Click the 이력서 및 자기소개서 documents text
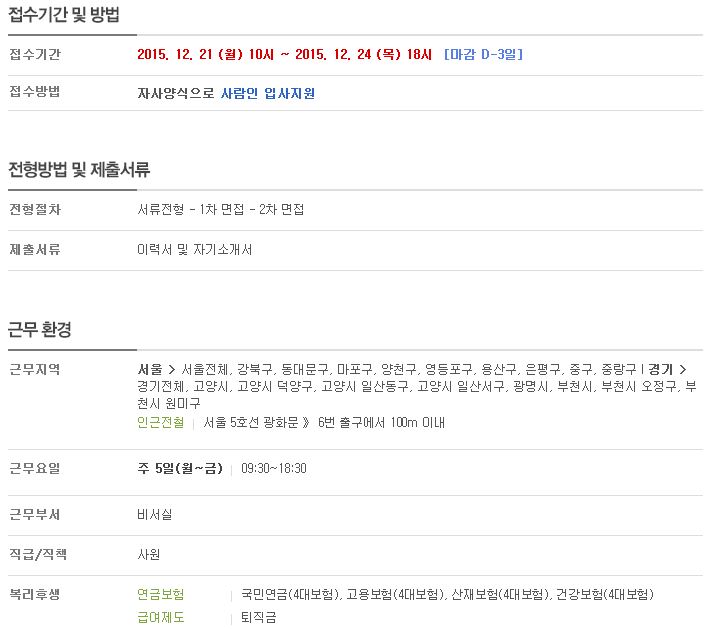This screenshot has width=706, height=629. pyautogui.click(x=195, y=249)
